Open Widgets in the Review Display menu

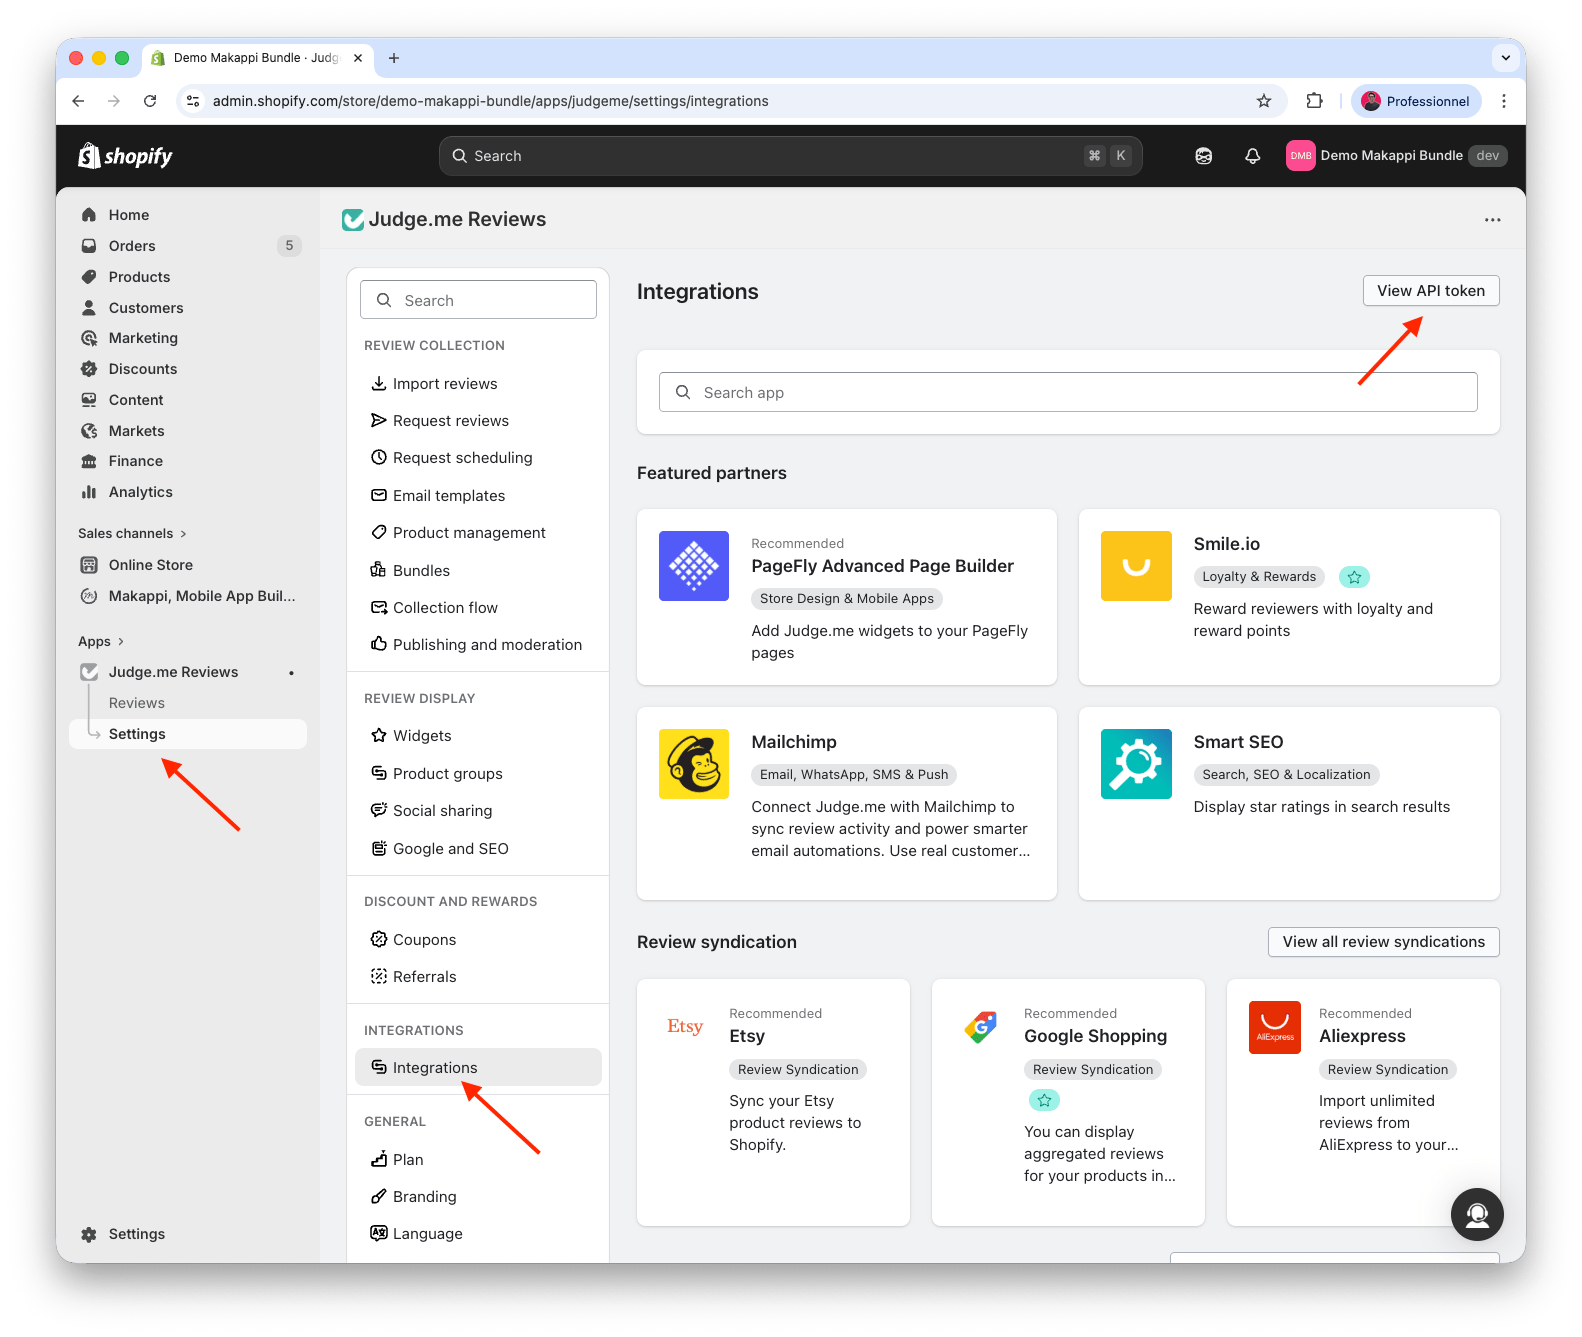pos(421,736)
